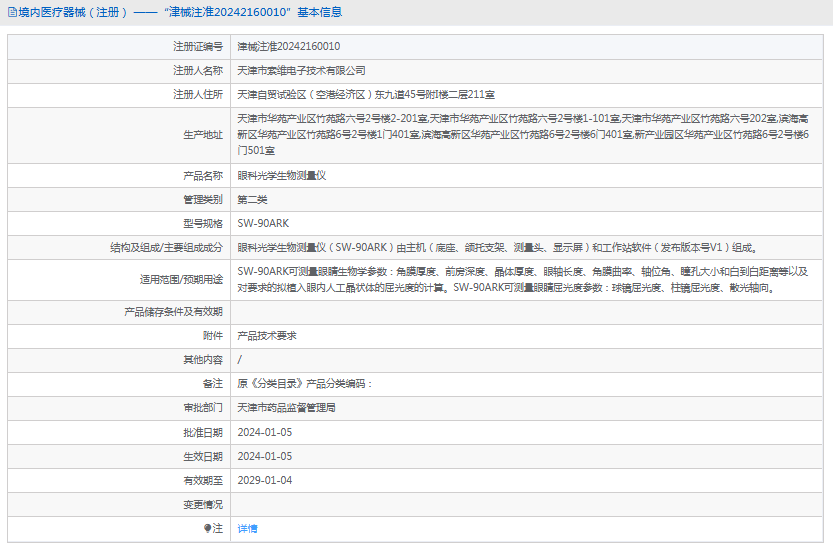Click the 生产地址 label
The height and width of the screenshot is (545, 833).
pyautogui.click(x=203, y=135)
